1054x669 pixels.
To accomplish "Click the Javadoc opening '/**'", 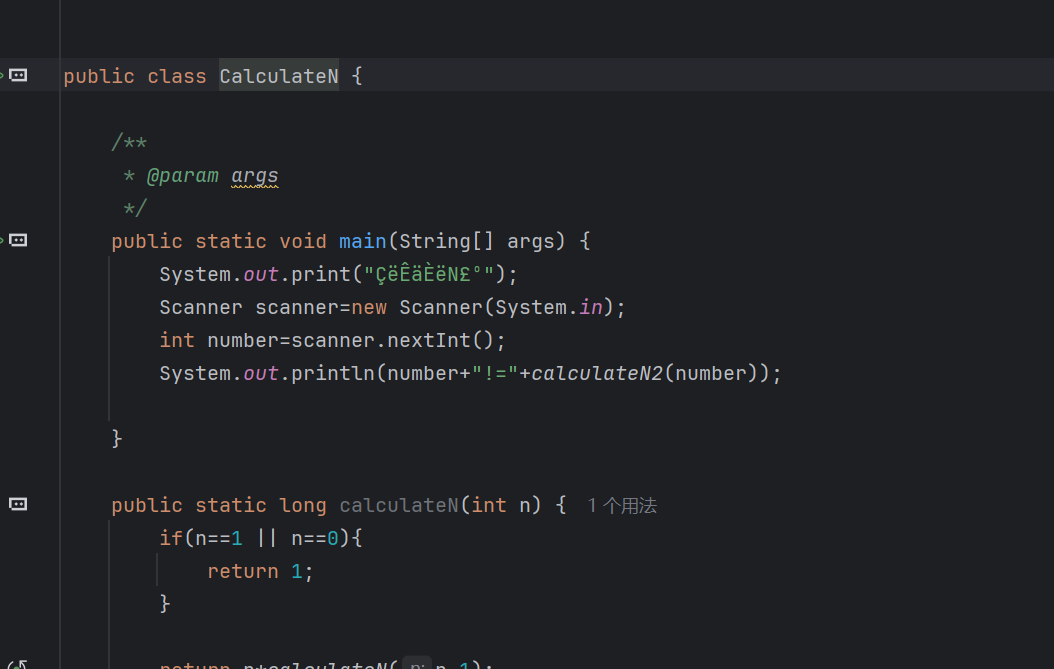I will (x=129, y=143).
